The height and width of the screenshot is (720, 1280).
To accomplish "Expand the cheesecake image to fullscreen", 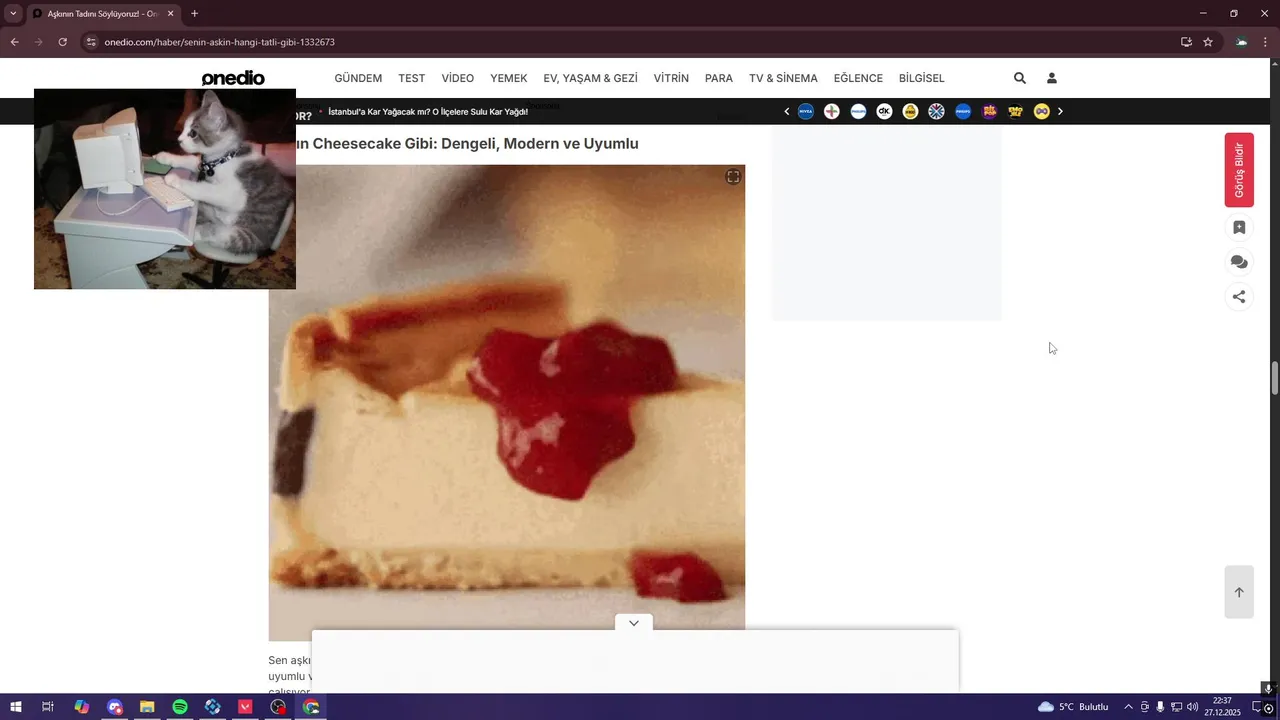I will [733, 177].
